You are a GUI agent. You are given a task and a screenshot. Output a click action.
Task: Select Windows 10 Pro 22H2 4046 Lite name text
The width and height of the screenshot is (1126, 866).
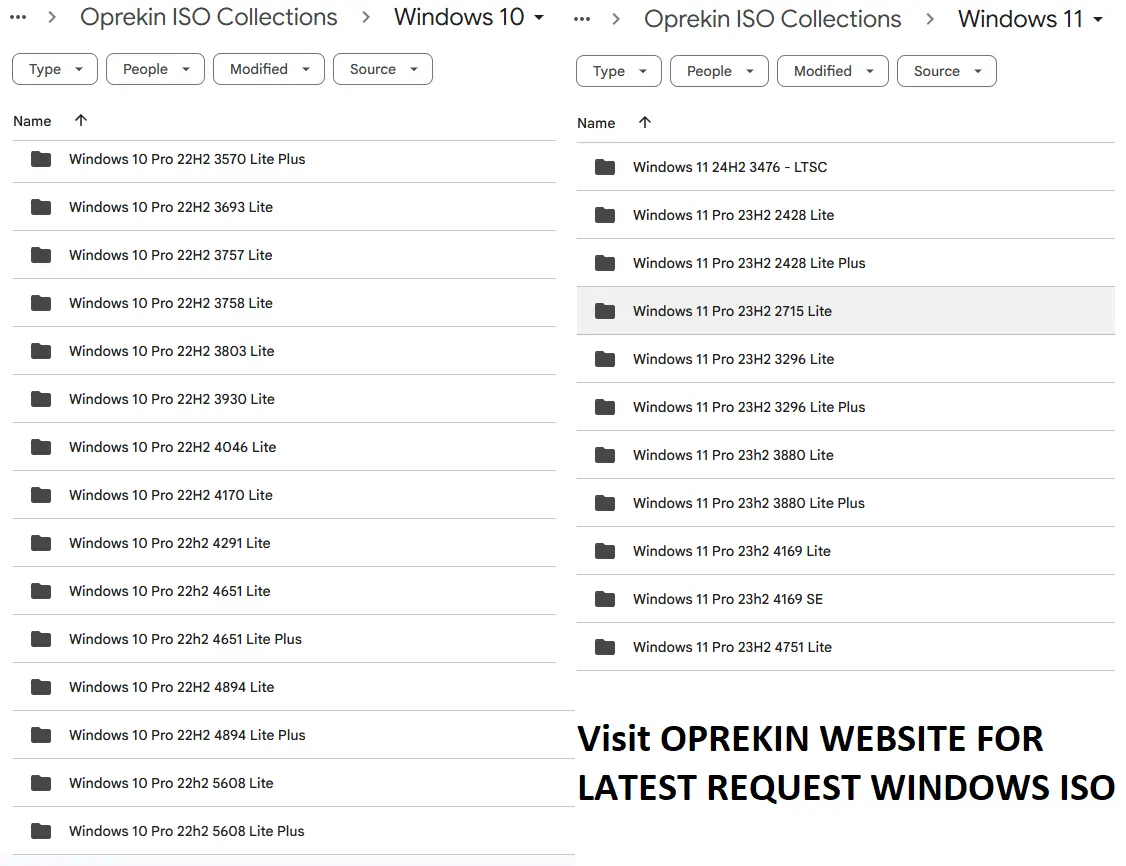[172, 447]
